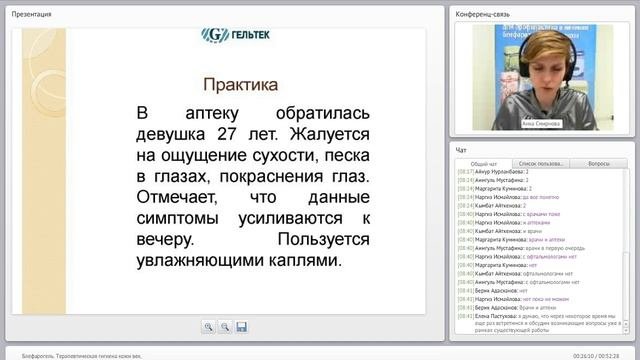
Task: Click the Презентация panel title
Action: pos(31,14)
